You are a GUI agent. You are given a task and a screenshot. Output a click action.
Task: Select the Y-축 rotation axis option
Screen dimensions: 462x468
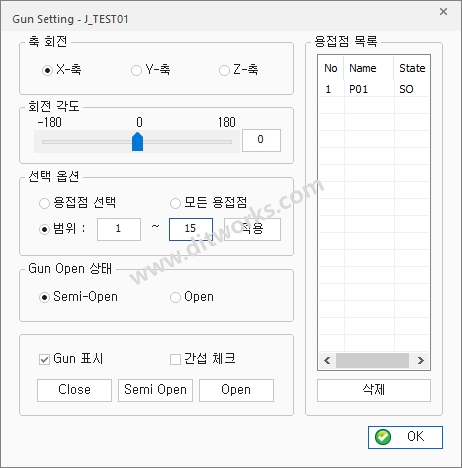(x=136, y=70)
